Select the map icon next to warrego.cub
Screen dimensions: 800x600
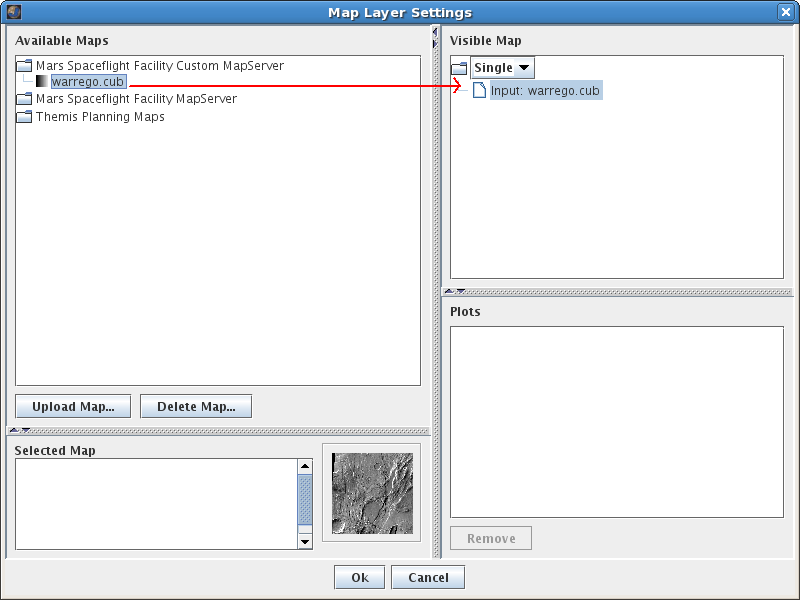click(x=41, y=81)
